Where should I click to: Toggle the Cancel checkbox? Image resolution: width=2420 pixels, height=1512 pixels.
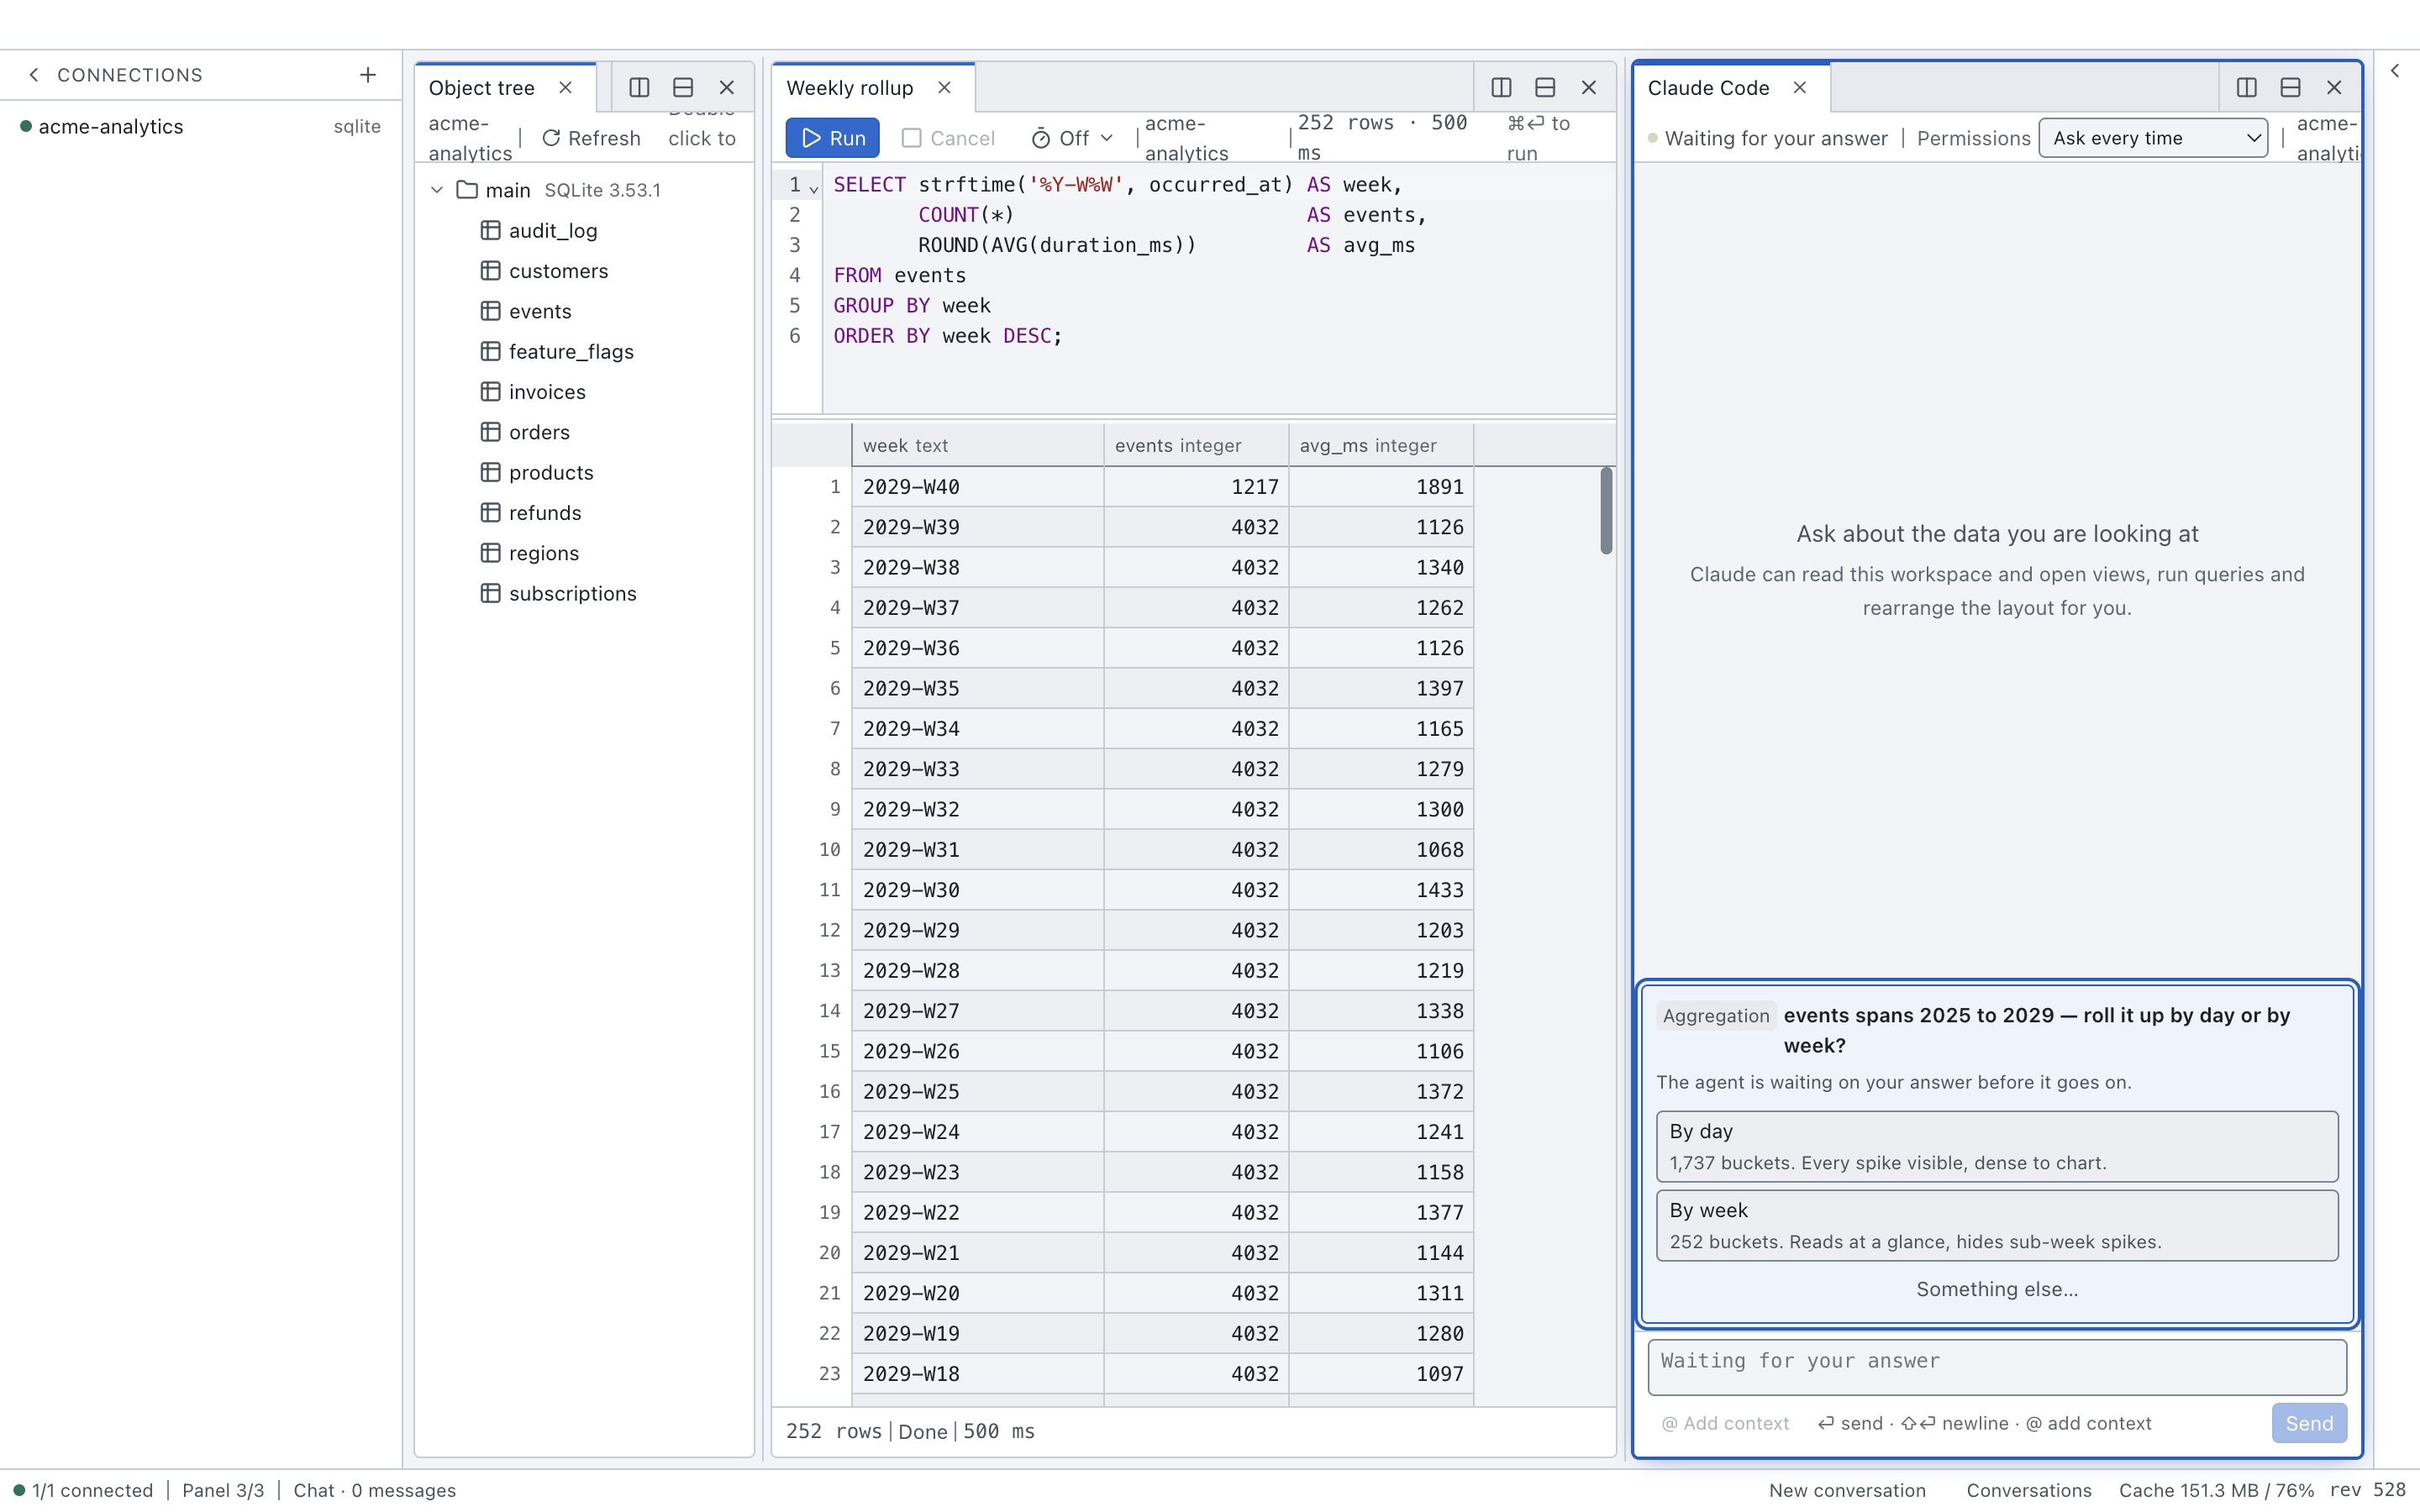[911, 138]
